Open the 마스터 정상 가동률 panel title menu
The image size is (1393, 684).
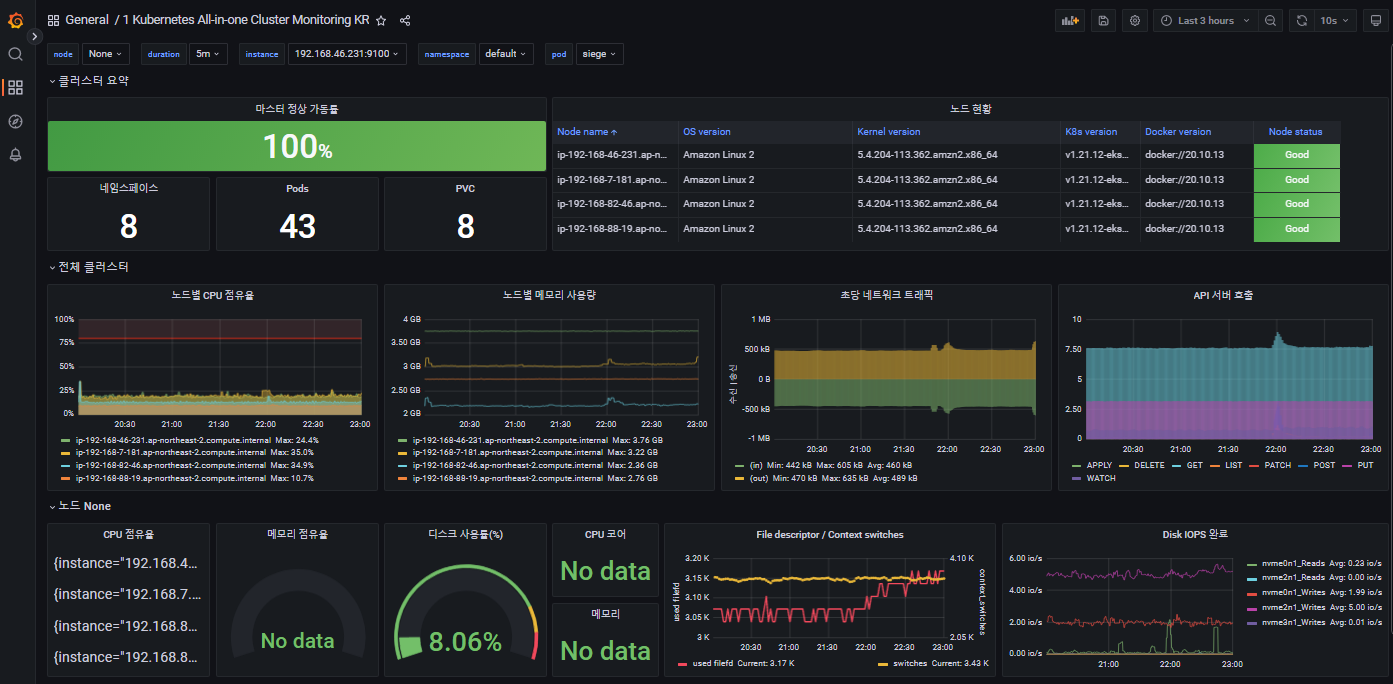pyautogui.click(x=297, y=108)
